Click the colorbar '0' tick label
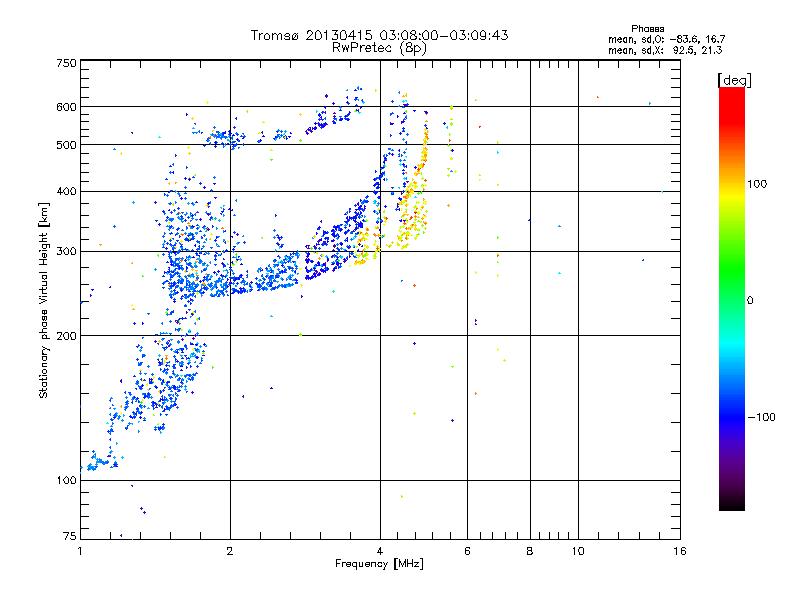The width and height of the screenshot is (800, 600). [749, 301]
